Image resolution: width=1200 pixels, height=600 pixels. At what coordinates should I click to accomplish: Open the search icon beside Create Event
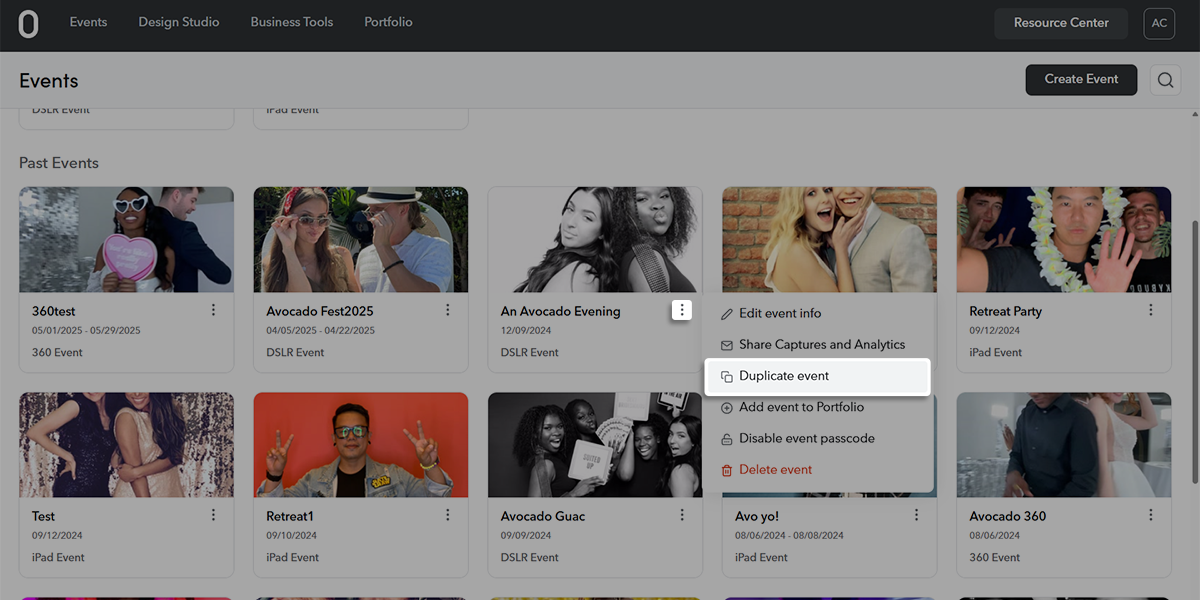(1165, 80)
